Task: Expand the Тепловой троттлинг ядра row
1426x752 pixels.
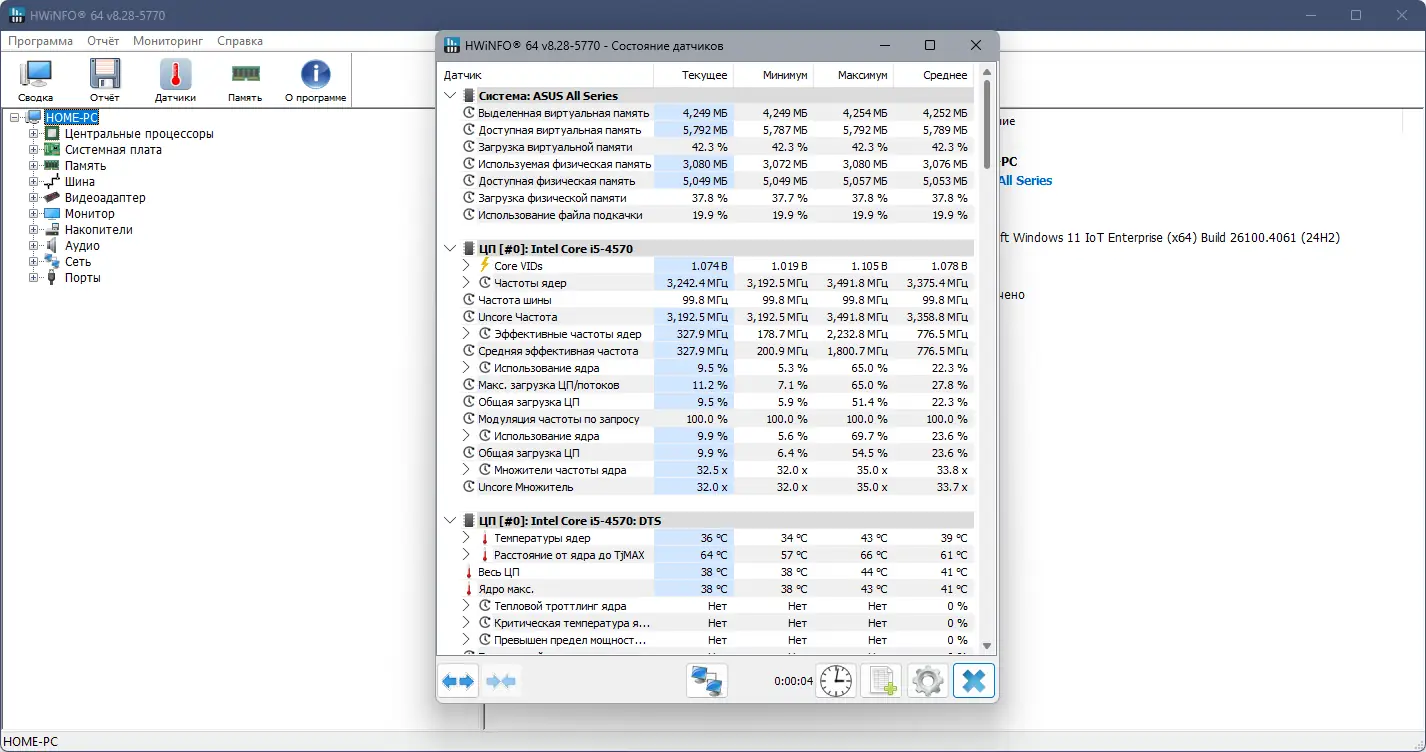Action: [x=466, y=606]
